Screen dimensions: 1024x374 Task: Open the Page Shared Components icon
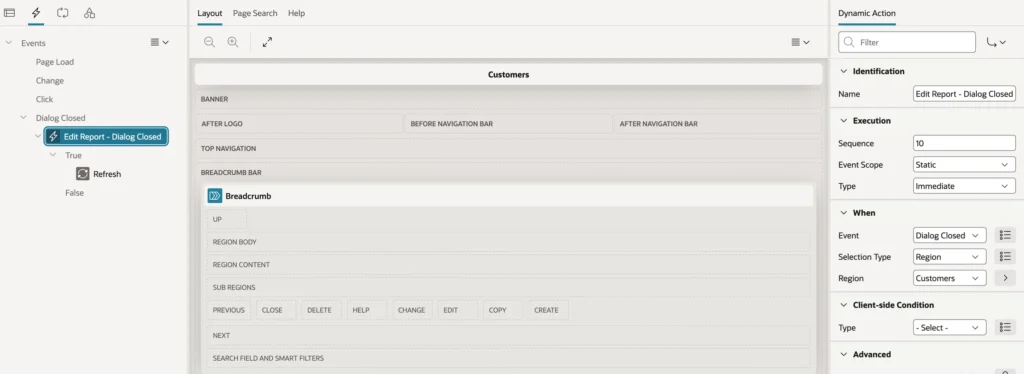click(89, 12)
